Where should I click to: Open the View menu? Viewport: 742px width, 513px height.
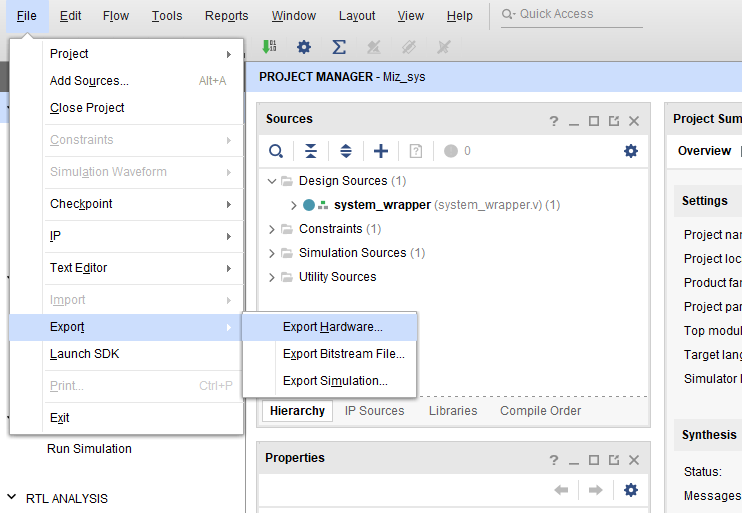pos(411,16)
